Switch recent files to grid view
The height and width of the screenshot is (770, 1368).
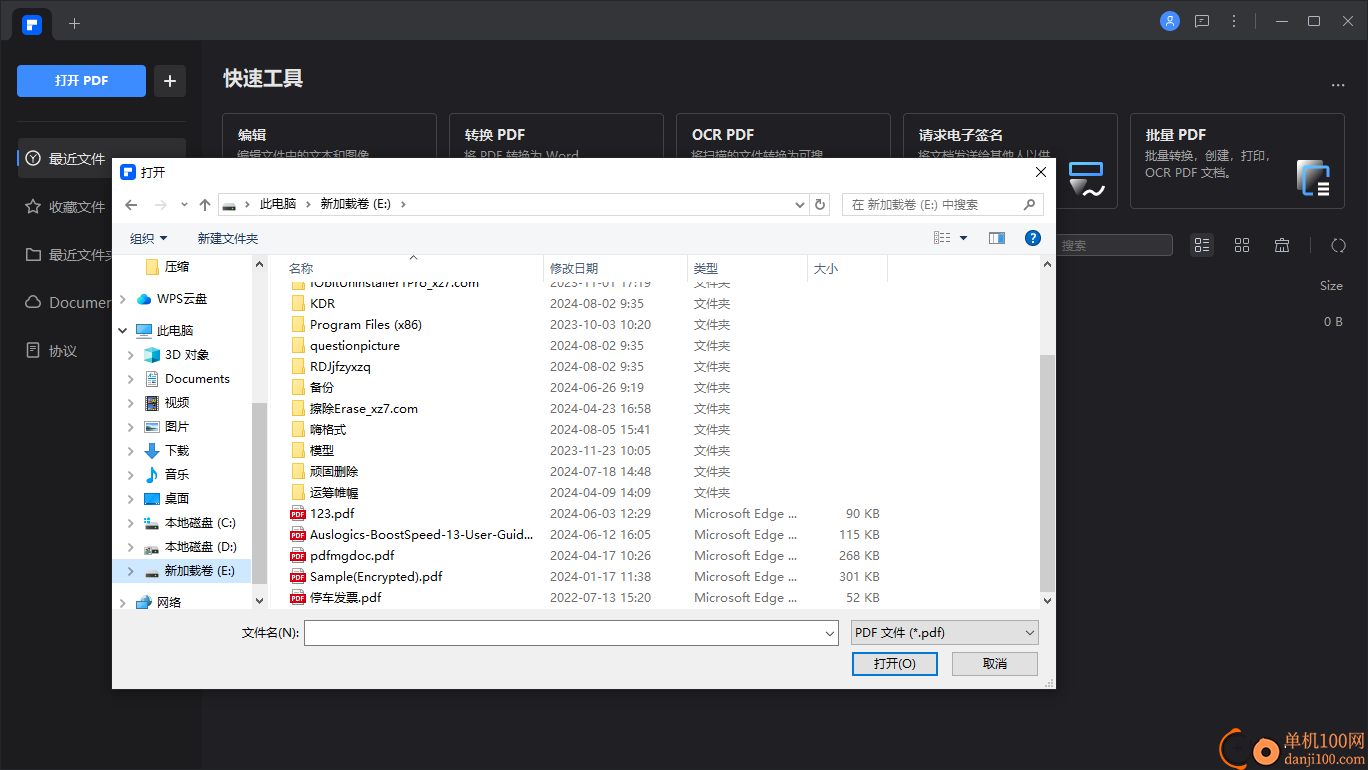1242,245
